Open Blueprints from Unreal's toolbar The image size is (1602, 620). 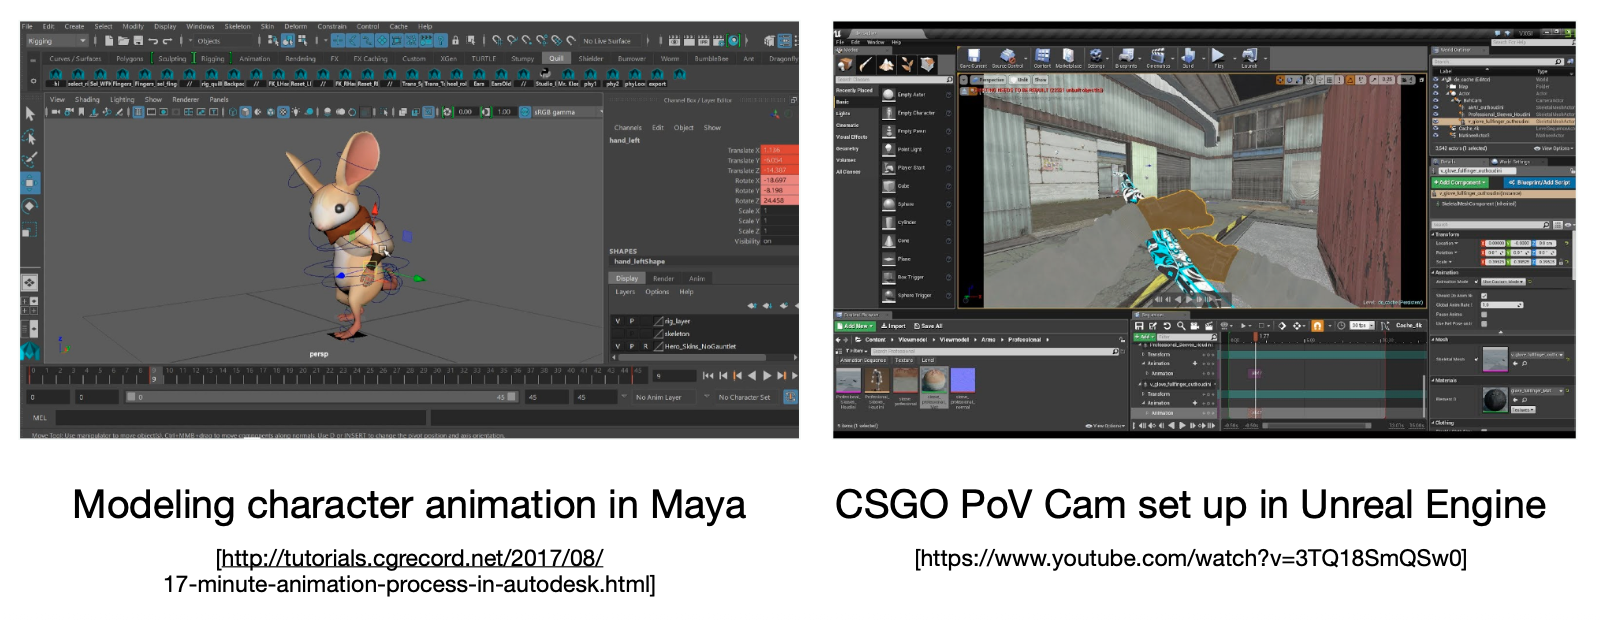point(1126,57)
